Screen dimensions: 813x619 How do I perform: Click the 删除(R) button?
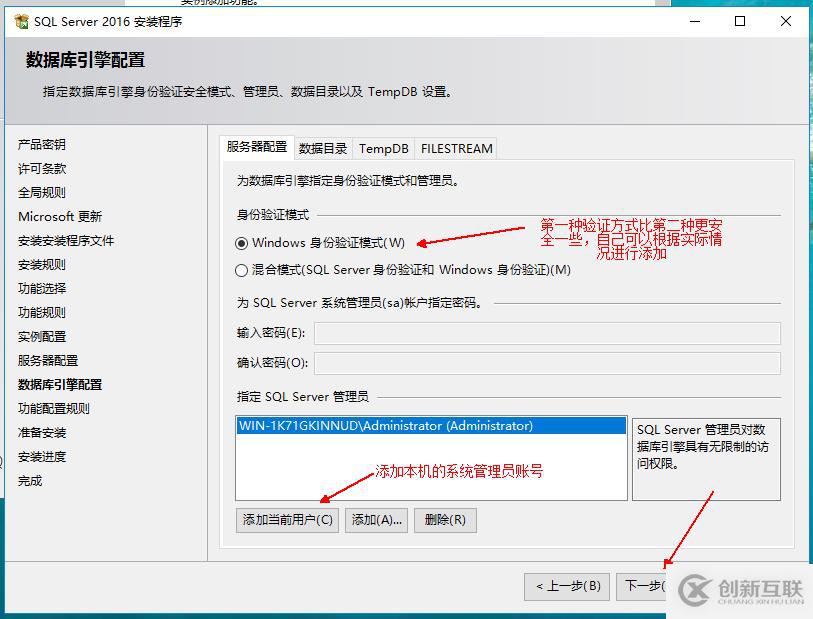pos(446,520)
